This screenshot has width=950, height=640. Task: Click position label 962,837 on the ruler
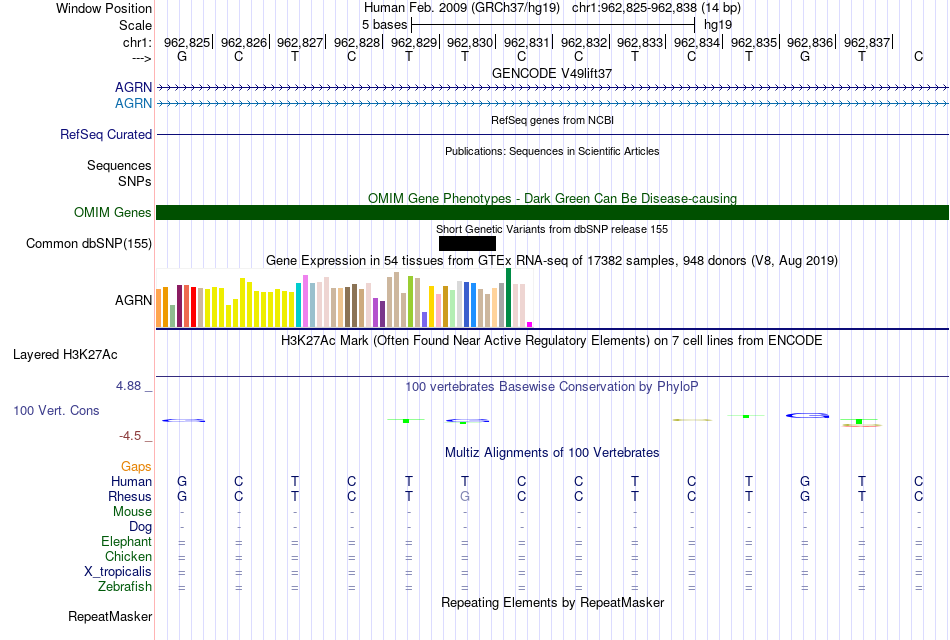[x=867, y=42]
